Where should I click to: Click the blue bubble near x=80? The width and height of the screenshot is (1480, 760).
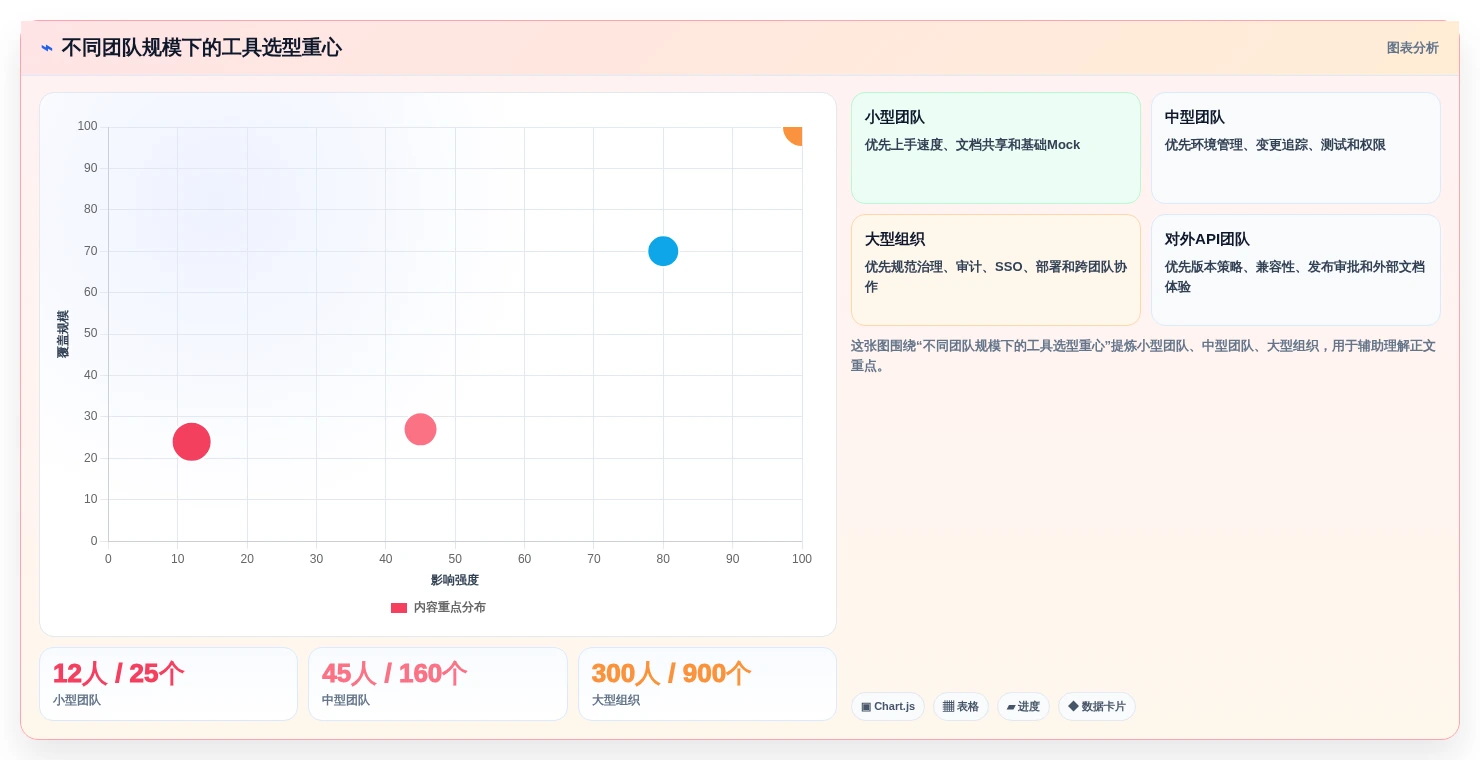tap(663, 251)
